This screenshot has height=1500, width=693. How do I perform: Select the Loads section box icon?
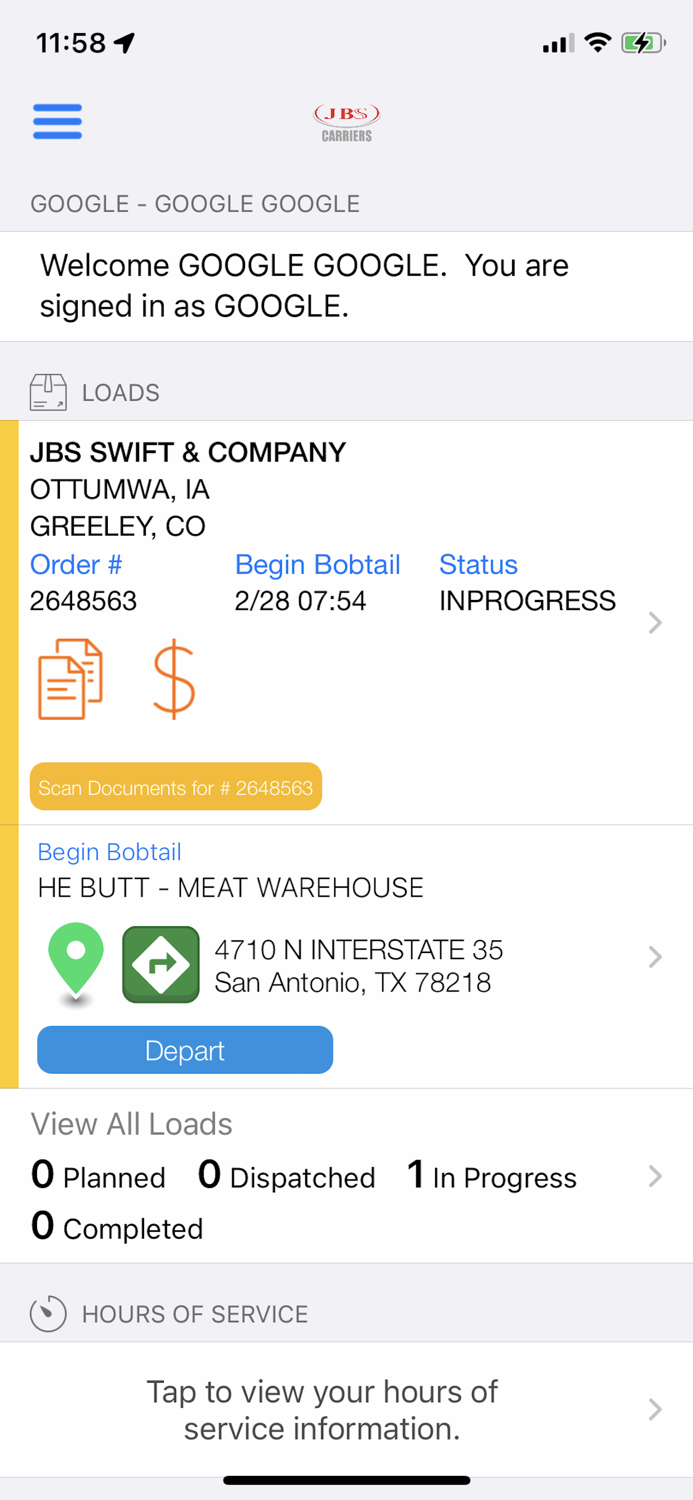pos(46,392)
